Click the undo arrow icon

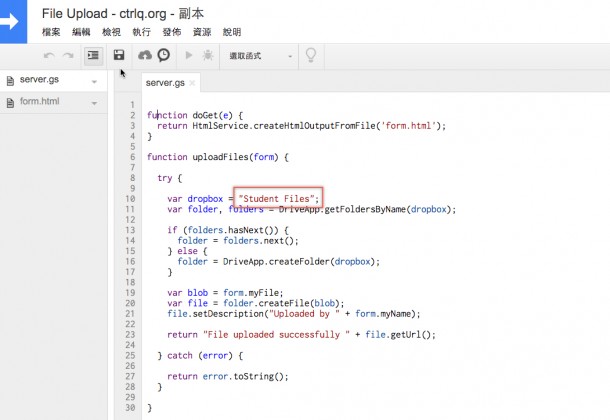tap(49, 55)
